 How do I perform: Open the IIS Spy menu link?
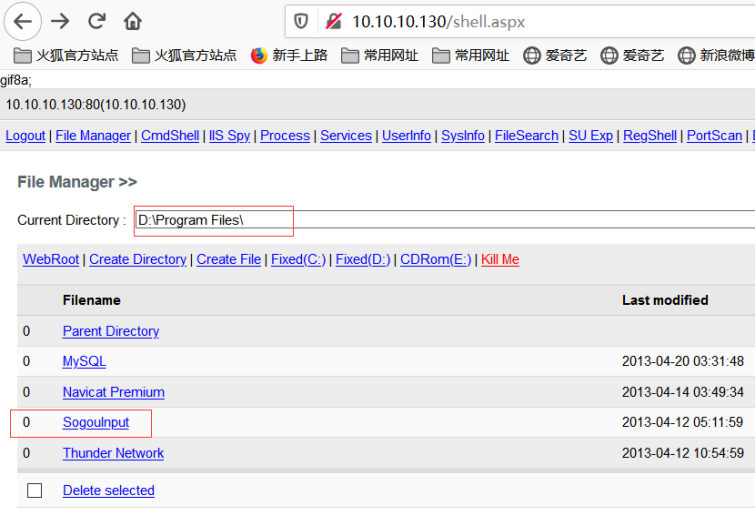click(x=230, y=136)
